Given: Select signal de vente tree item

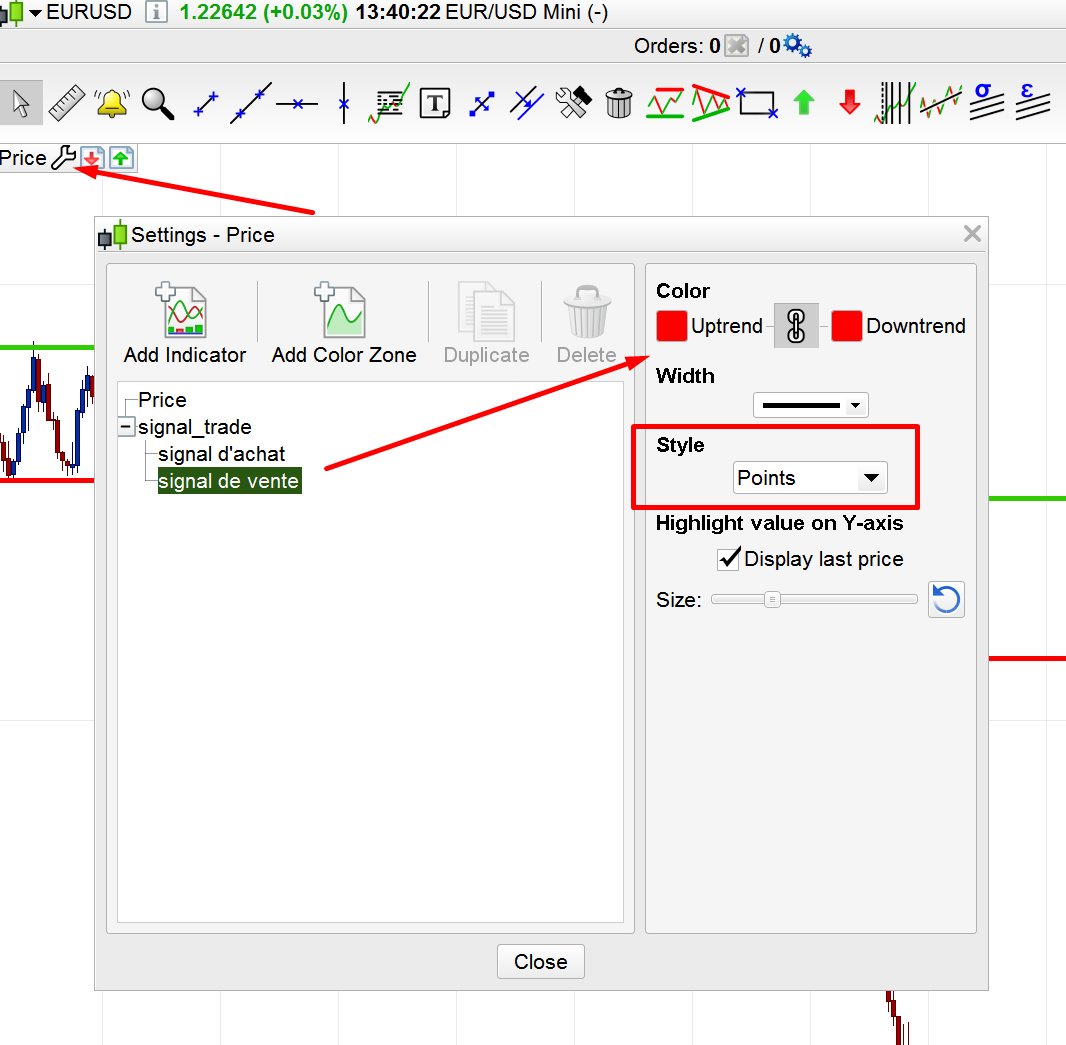Looking at the screenshot, I should [229, 481].
